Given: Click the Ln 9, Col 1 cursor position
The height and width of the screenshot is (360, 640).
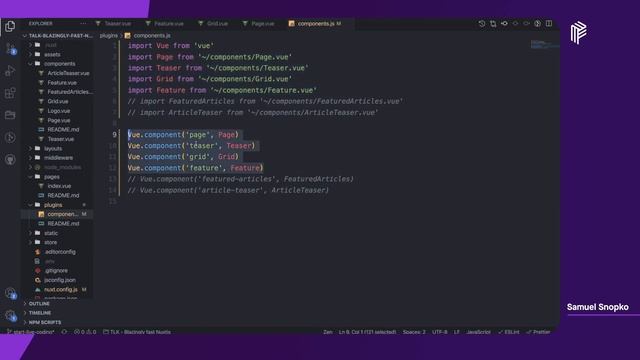Looking at the screenshot, I should click(367, 332).
